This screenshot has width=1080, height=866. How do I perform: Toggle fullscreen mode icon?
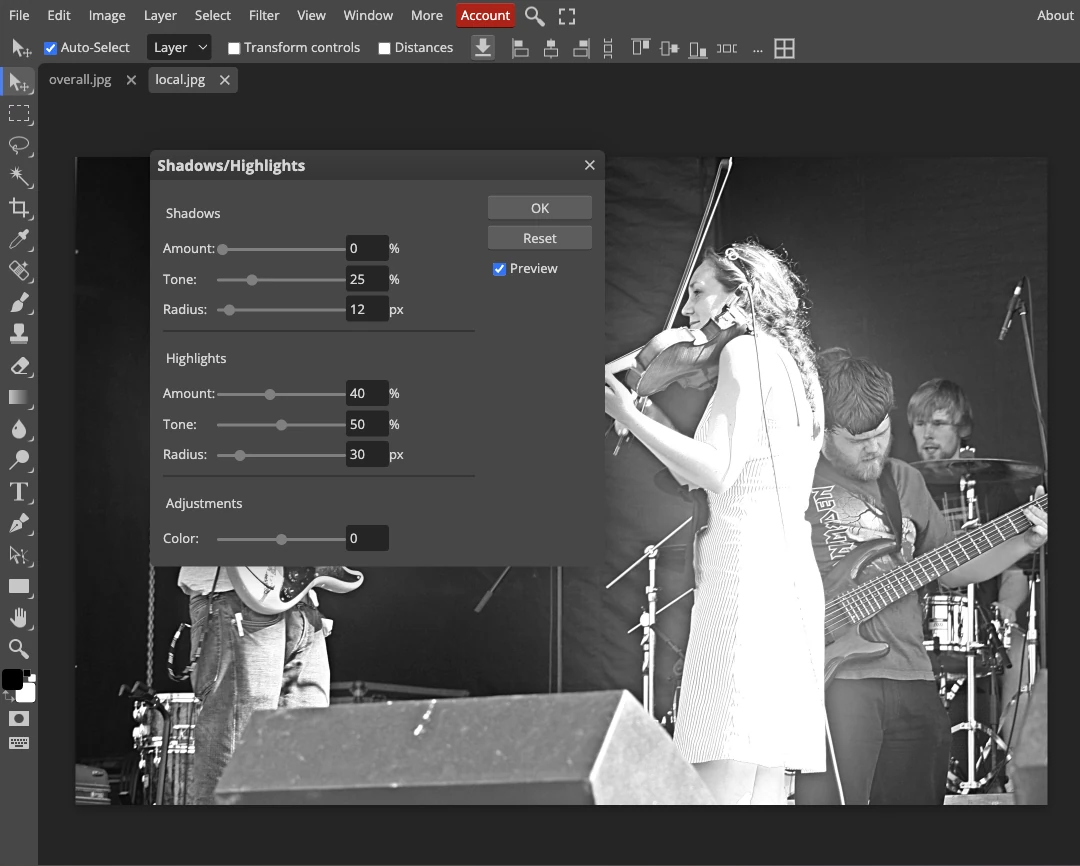point(567,17)
